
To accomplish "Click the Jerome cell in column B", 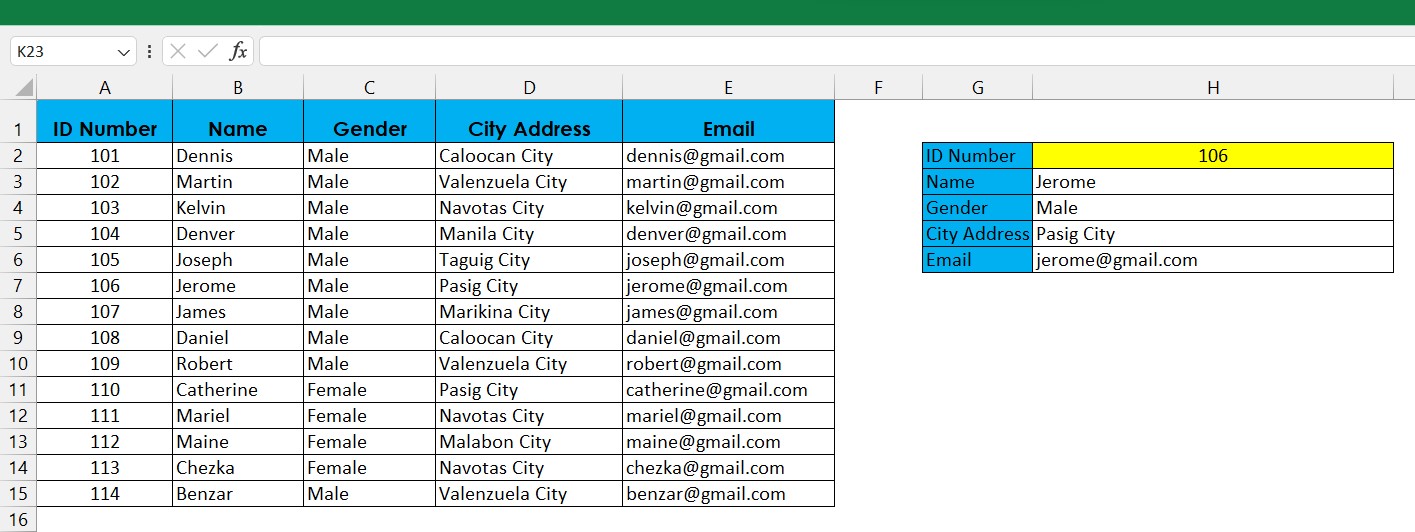I will coord(238,286).
